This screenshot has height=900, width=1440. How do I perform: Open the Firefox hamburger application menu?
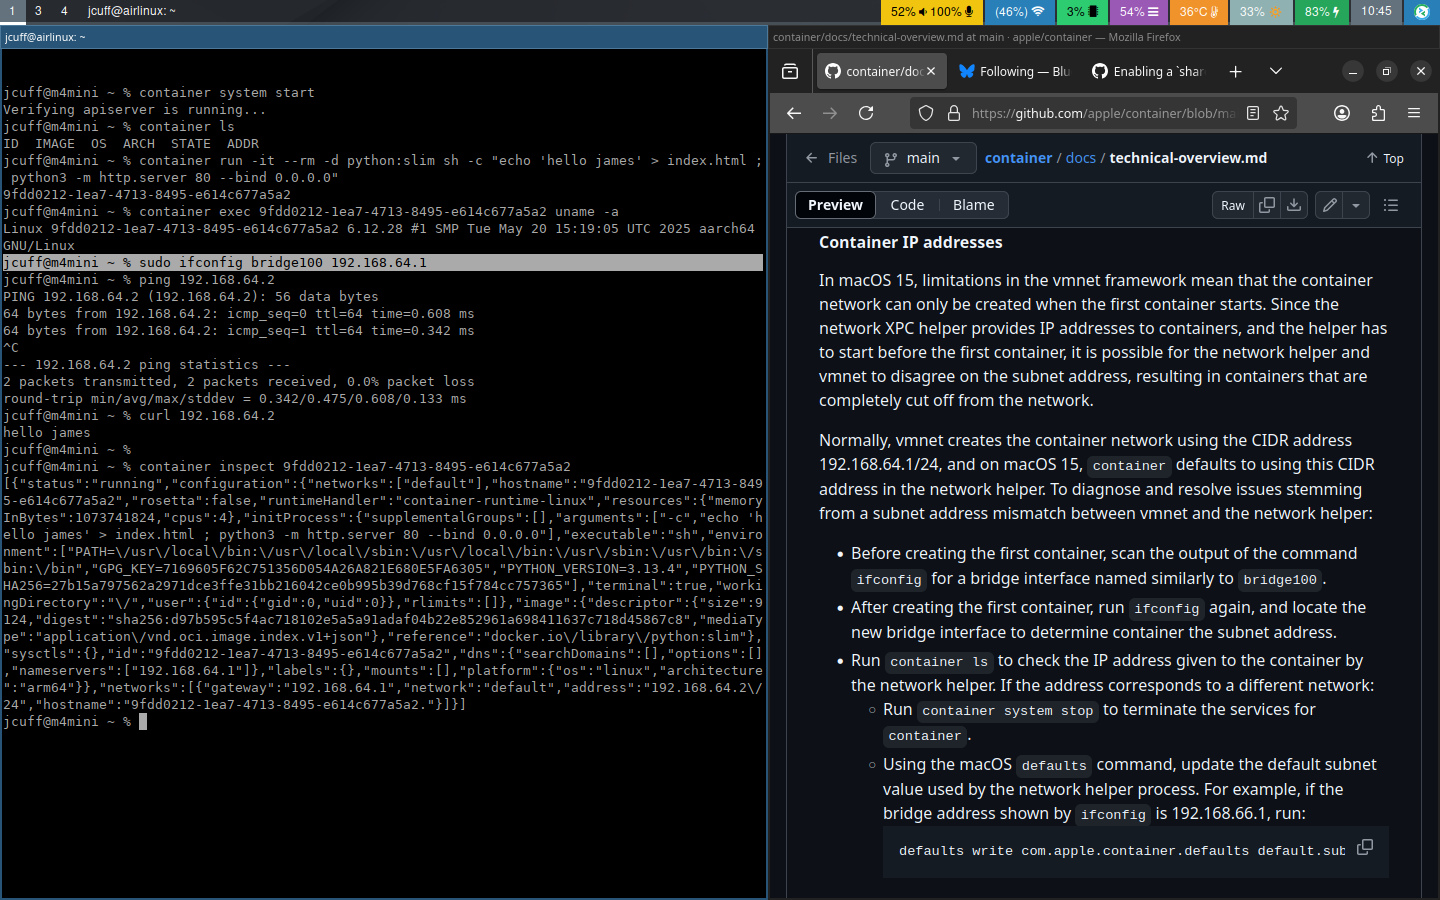click(x=1414, y=113)
